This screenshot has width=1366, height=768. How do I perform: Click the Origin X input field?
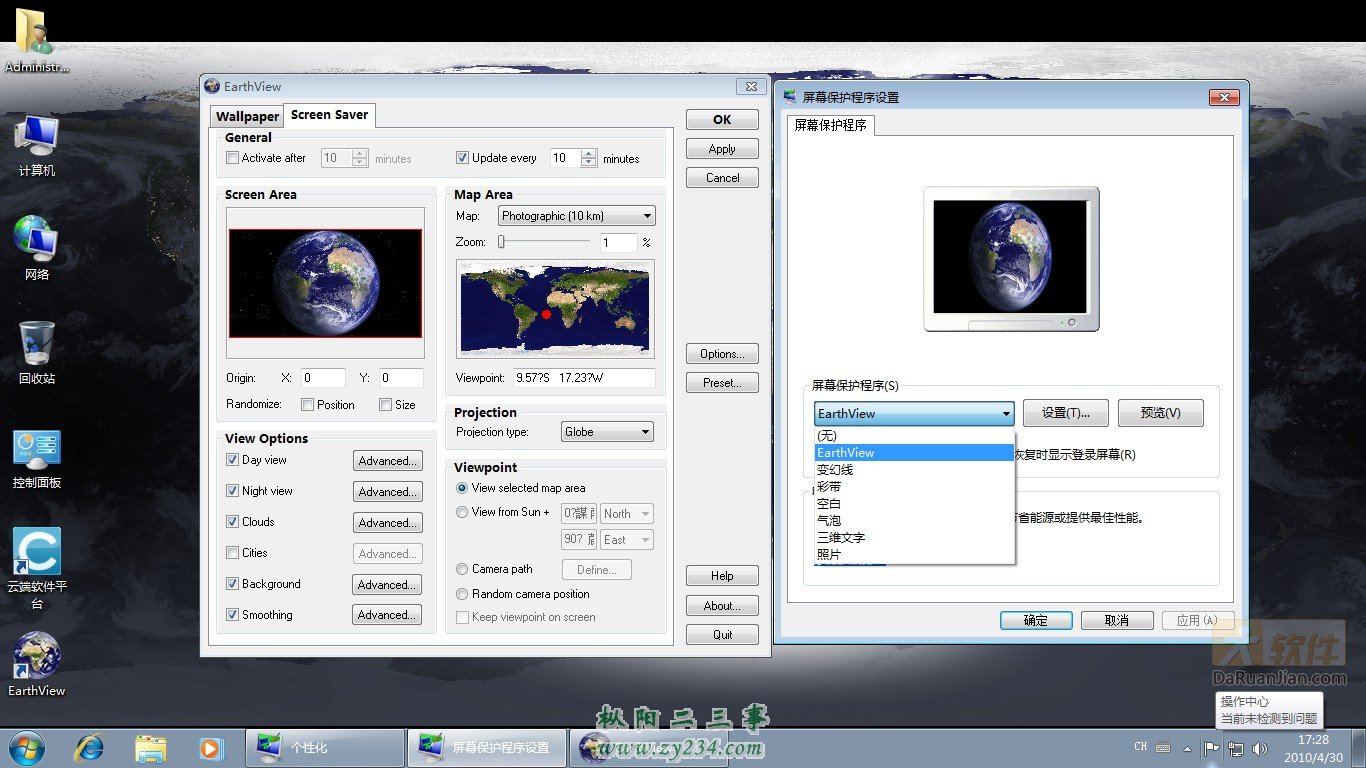coord(323,378)
